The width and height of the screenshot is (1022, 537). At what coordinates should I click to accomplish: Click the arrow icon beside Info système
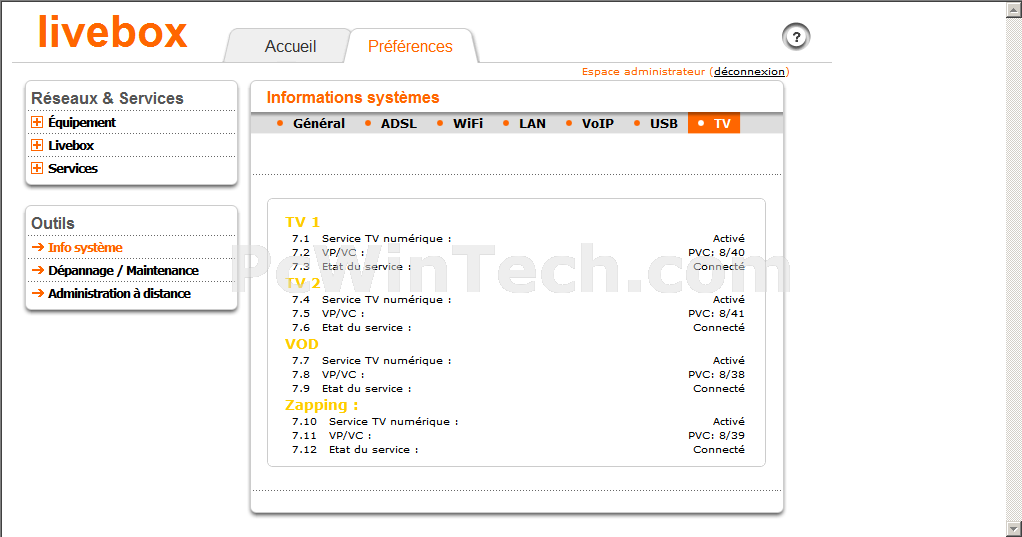coord(38,248)
